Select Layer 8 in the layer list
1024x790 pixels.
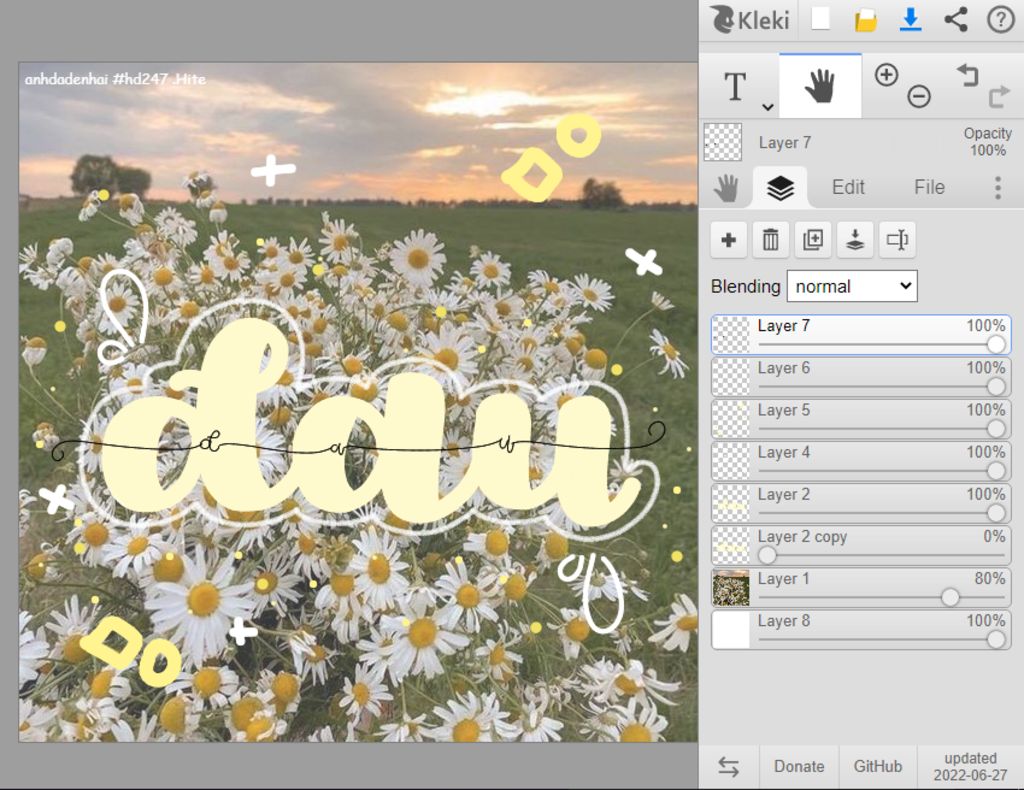coord(861,630)
